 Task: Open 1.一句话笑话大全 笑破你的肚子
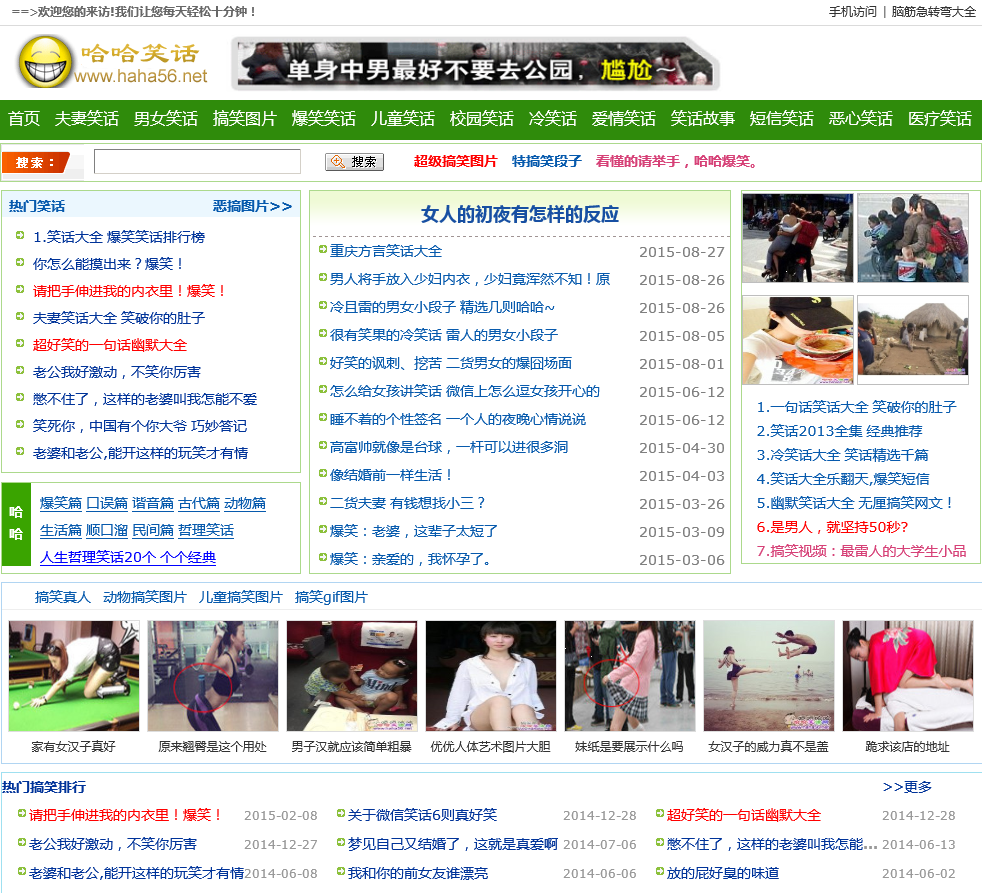coord(856,408)
